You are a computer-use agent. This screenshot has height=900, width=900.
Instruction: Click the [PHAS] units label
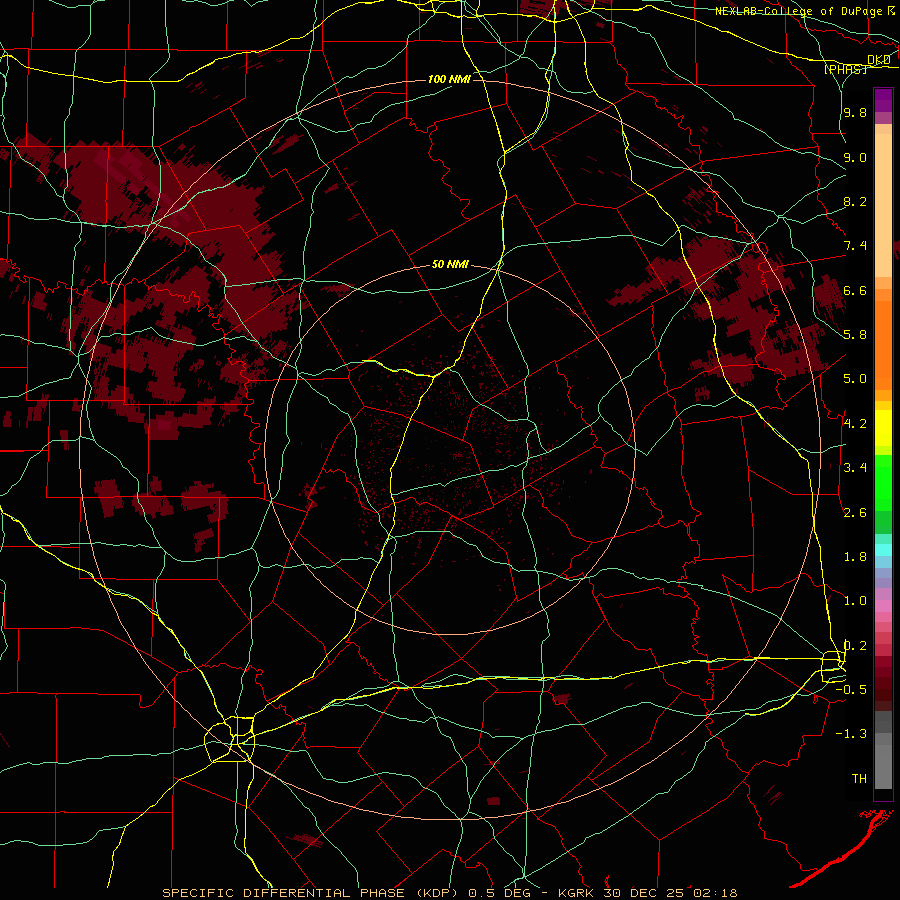(x=845, y=69)
